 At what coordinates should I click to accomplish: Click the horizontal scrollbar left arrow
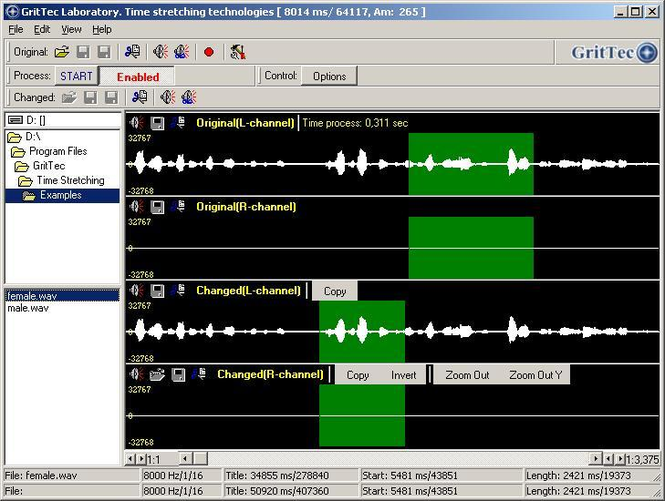185,459
